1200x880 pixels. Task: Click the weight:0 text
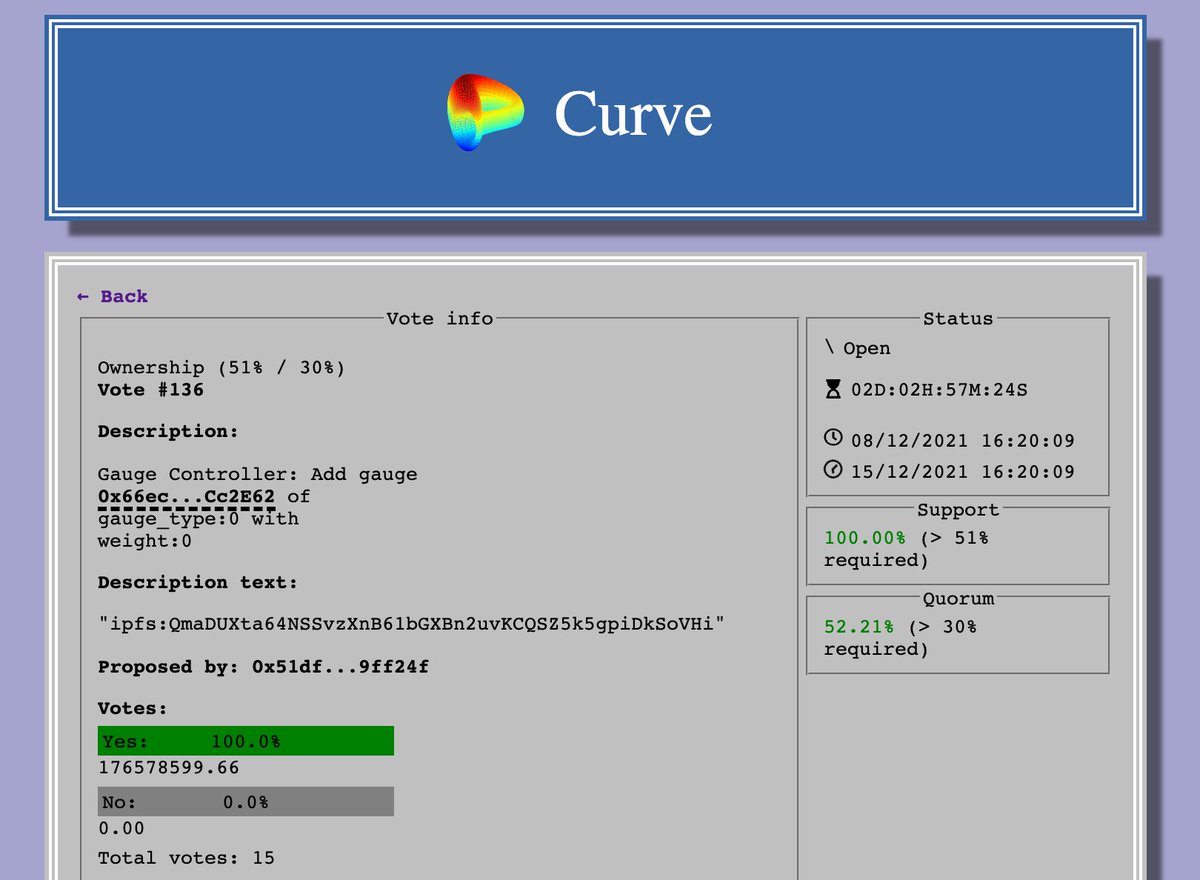[x=145, y=541]
